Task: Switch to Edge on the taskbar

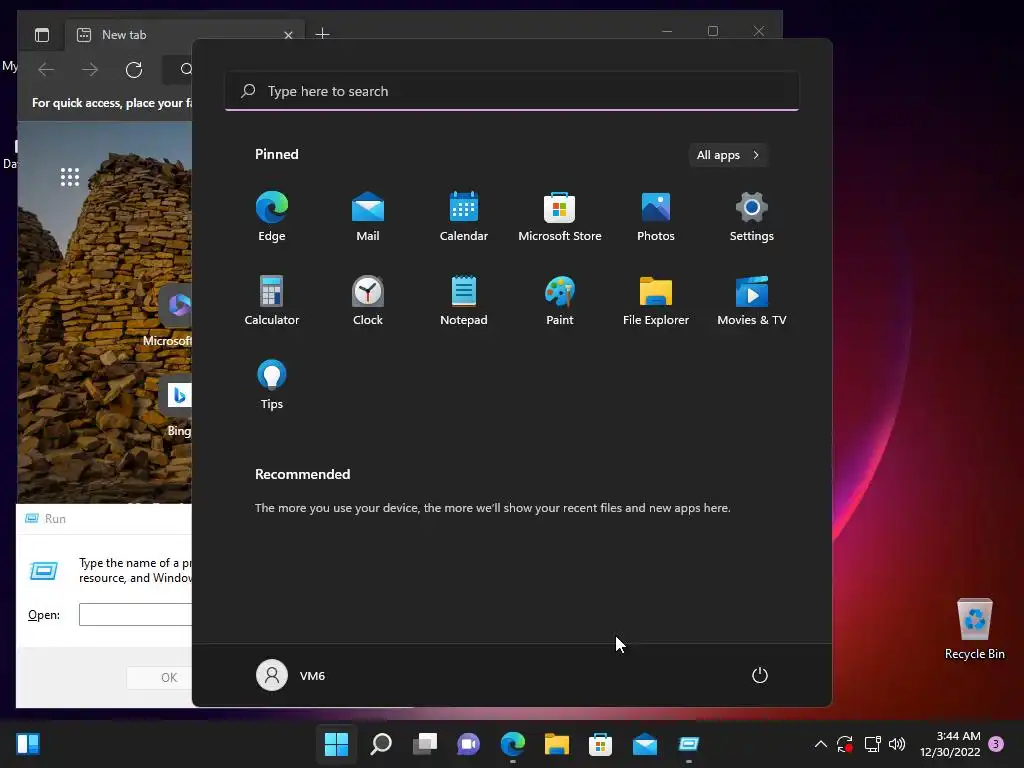Action: [513, 744]
